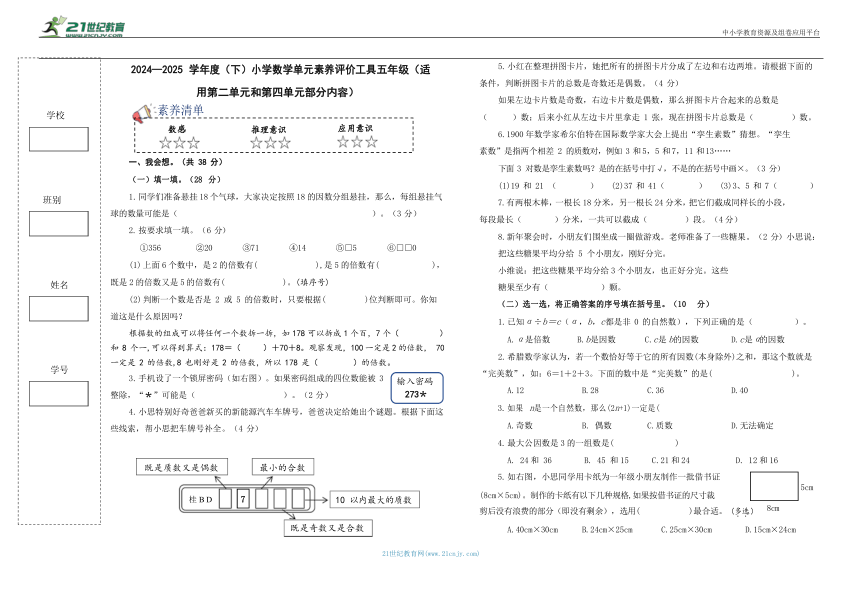
Task: Choose option C. 21和24
Action: click(x=671, y=461)
